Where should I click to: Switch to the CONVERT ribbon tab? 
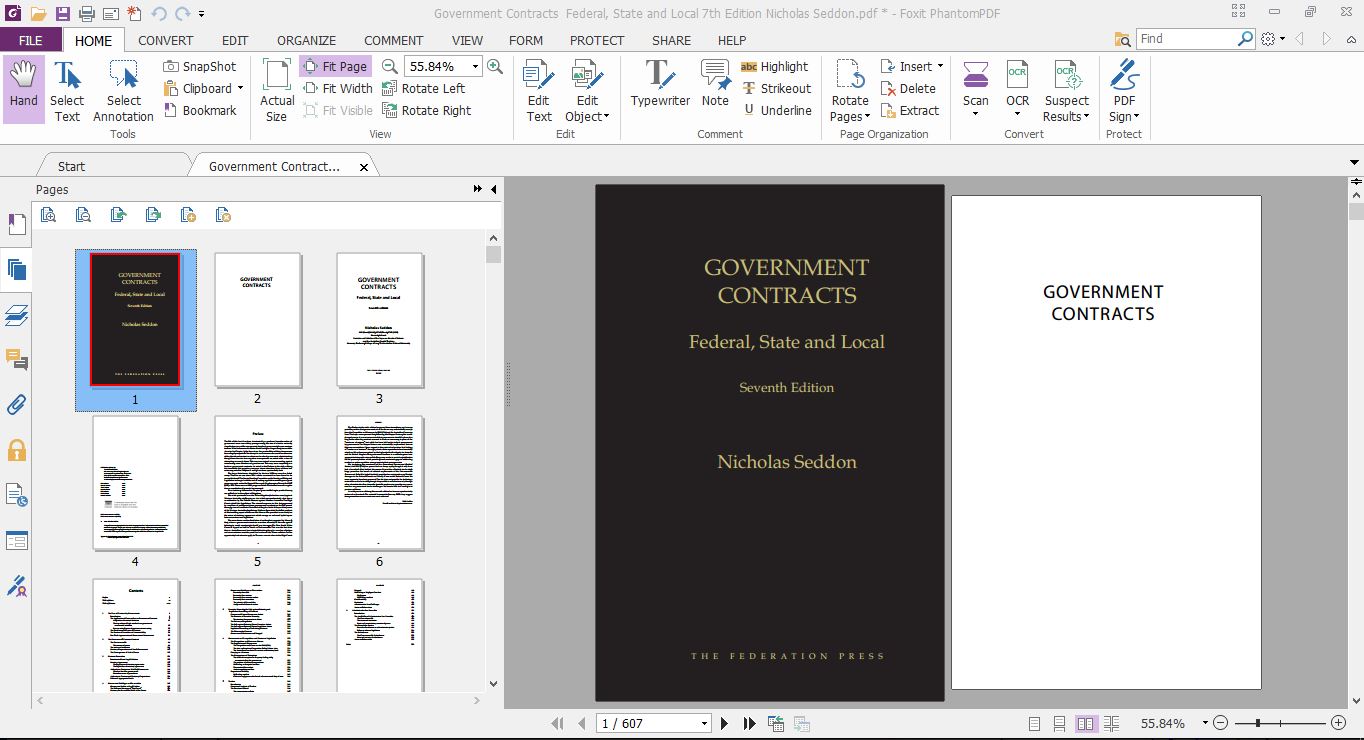tap(166, 40)
